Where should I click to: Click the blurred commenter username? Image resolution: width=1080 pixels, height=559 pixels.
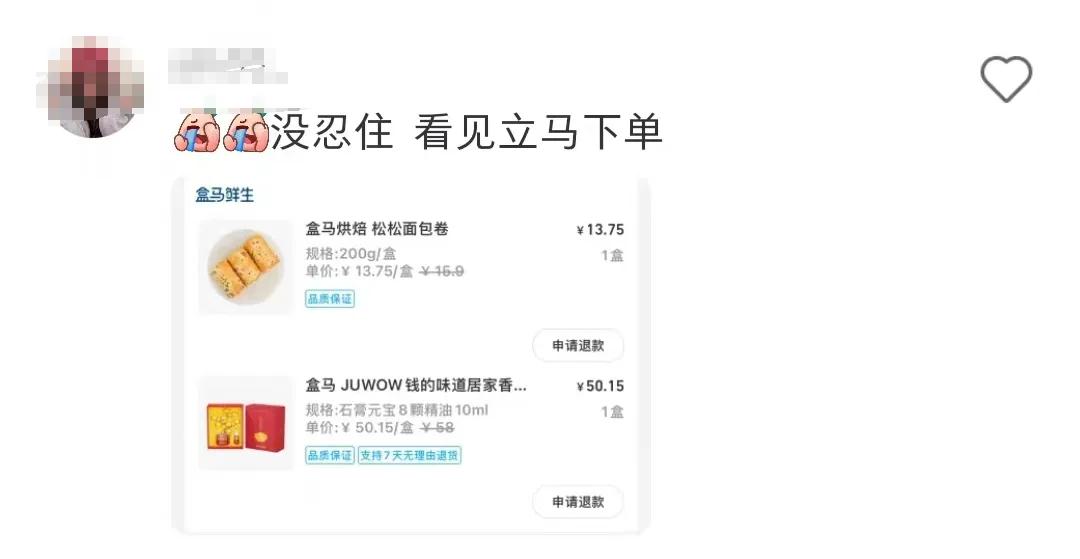pyautogui.click(x=227, y=67)
